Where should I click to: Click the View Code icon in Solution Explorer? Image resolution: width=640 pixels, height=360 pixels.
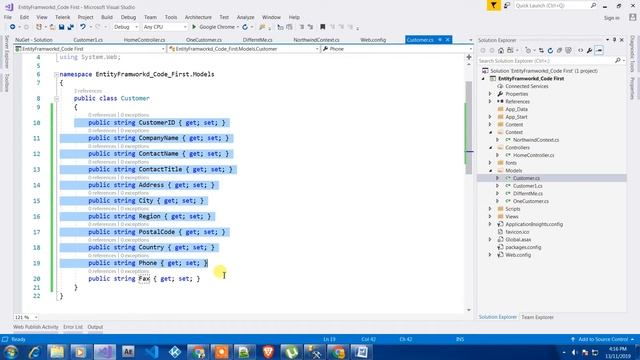pyautogui.click(x=580, y=51)
